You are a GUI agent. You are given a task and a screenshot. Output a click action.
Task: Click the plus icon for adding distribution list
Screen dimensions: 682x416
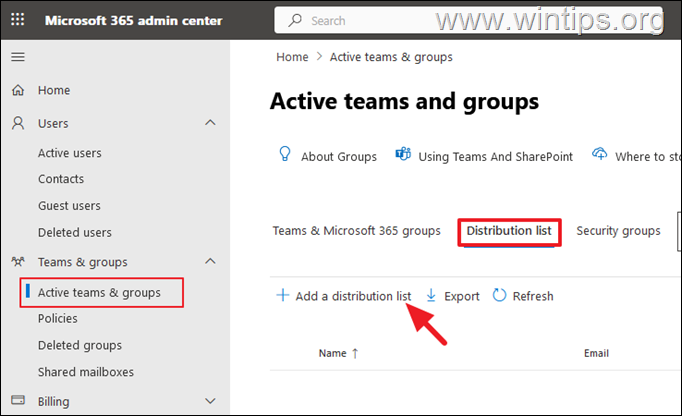[x=283, y=295]
